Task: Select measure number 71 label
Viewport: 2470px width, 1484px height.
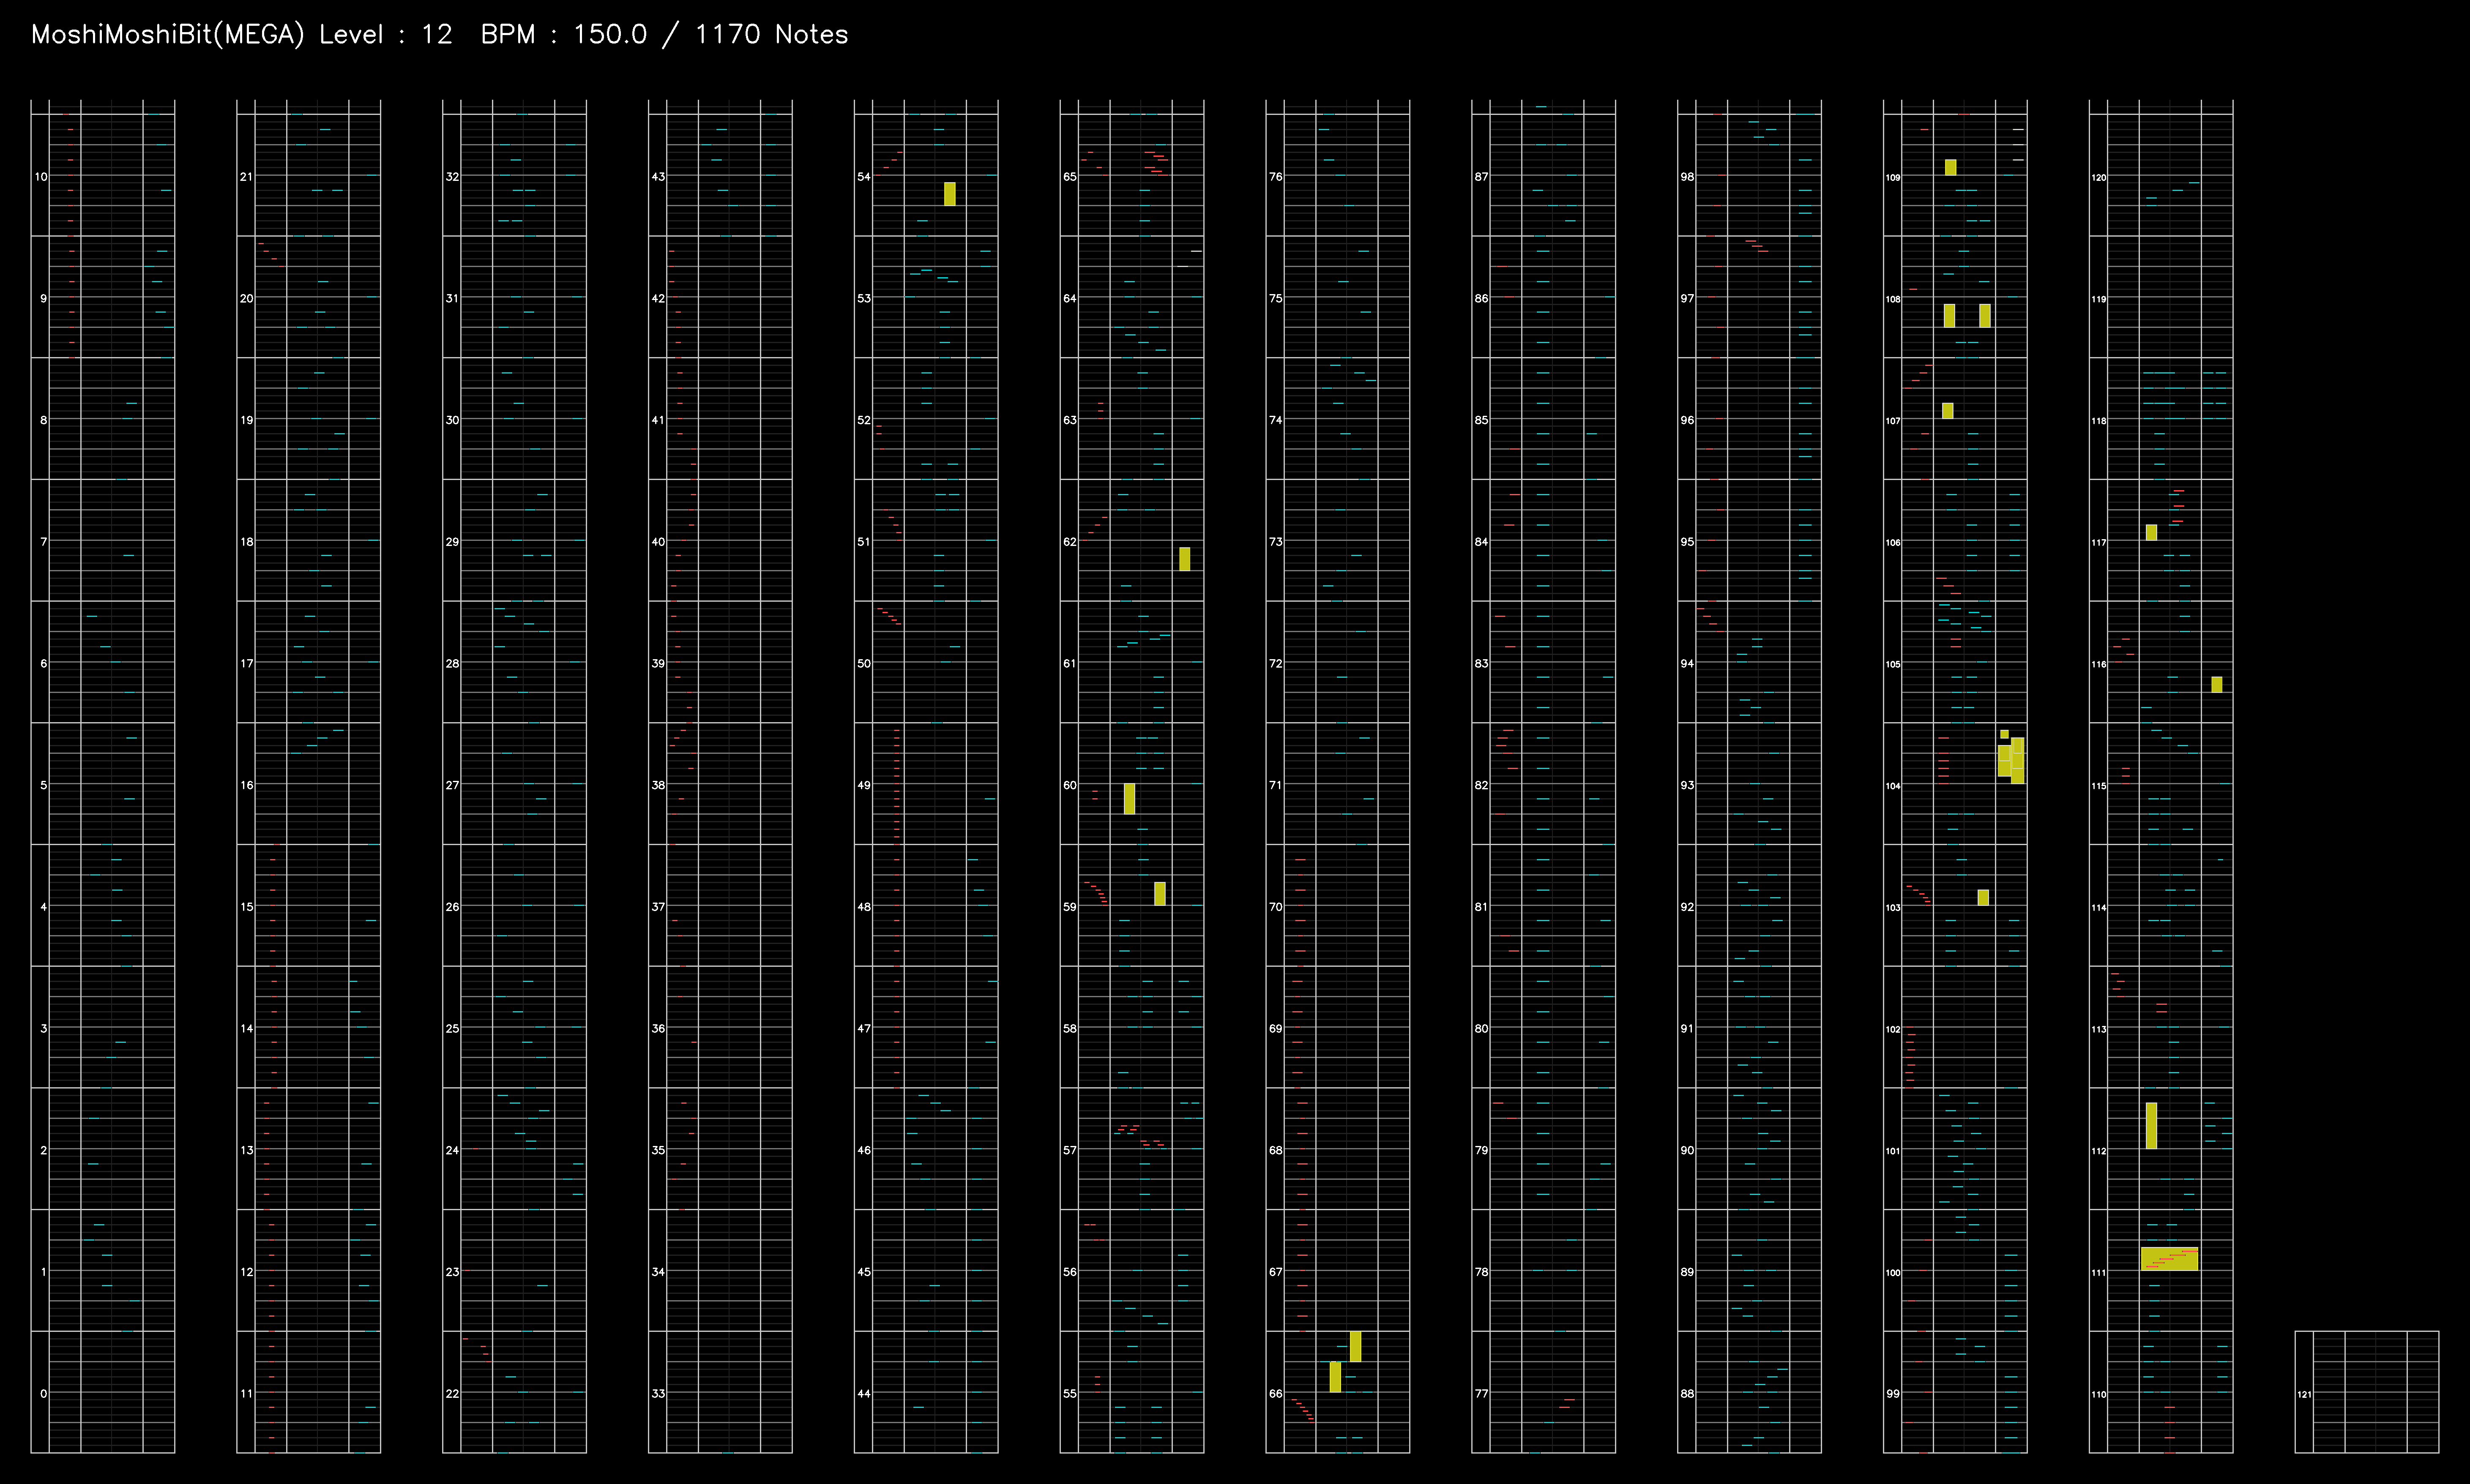Action: click(x=1276, y=786)
